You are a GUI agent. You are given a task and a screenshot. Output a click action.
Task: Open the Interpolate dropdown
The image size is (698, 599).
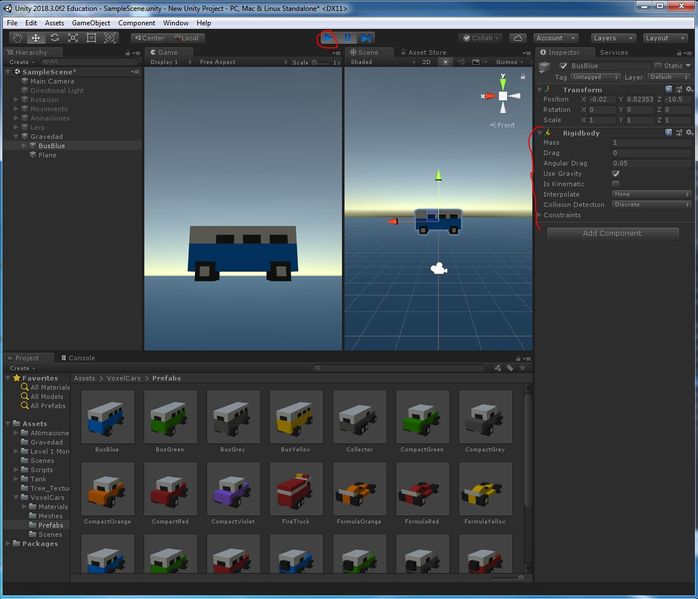click(x=651, y=194)
